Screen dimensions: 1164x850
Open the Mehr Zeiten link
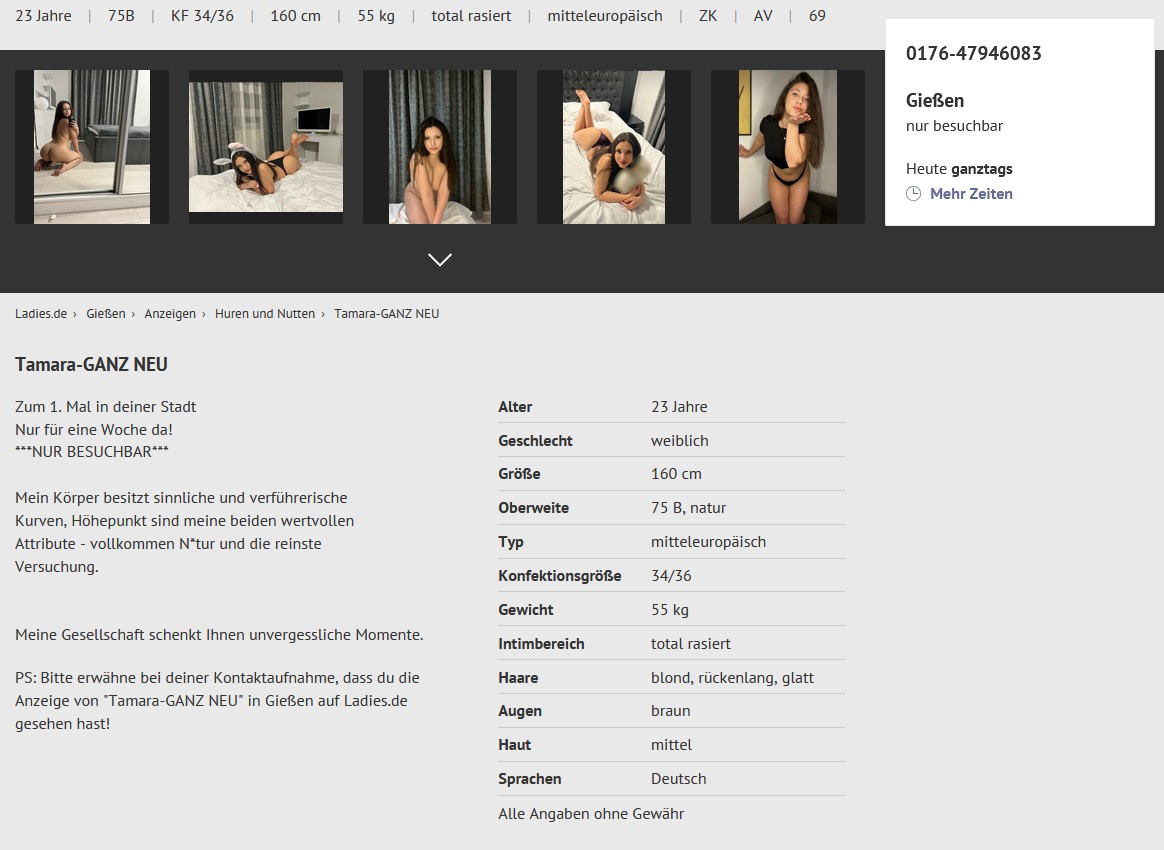tap(970, 194)
